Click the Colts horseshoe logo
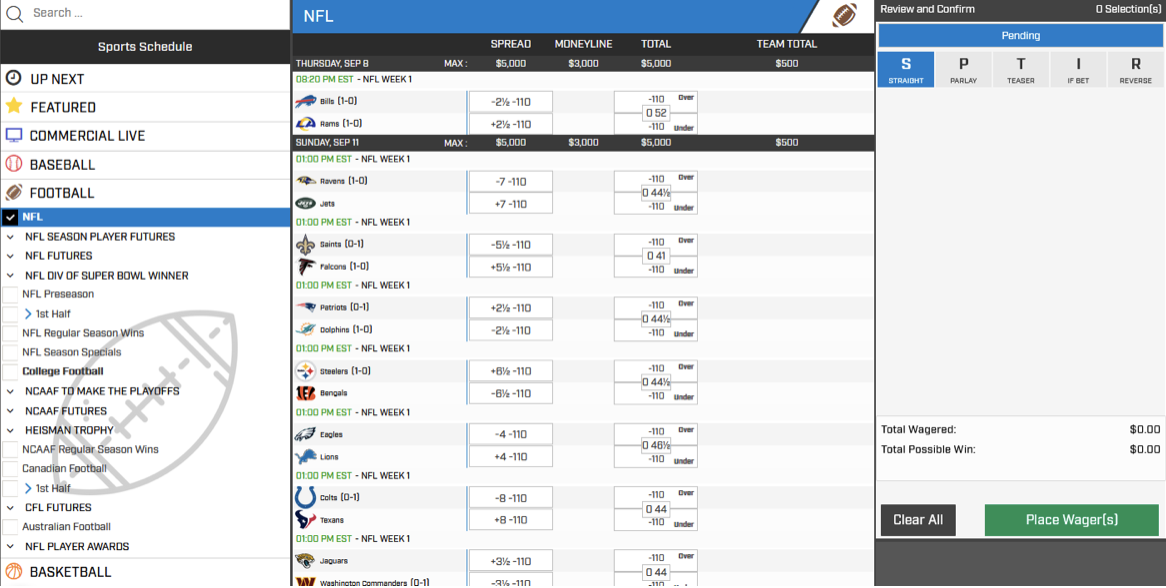The height and width of the screenshot is (588, 1166). (306, 497)
